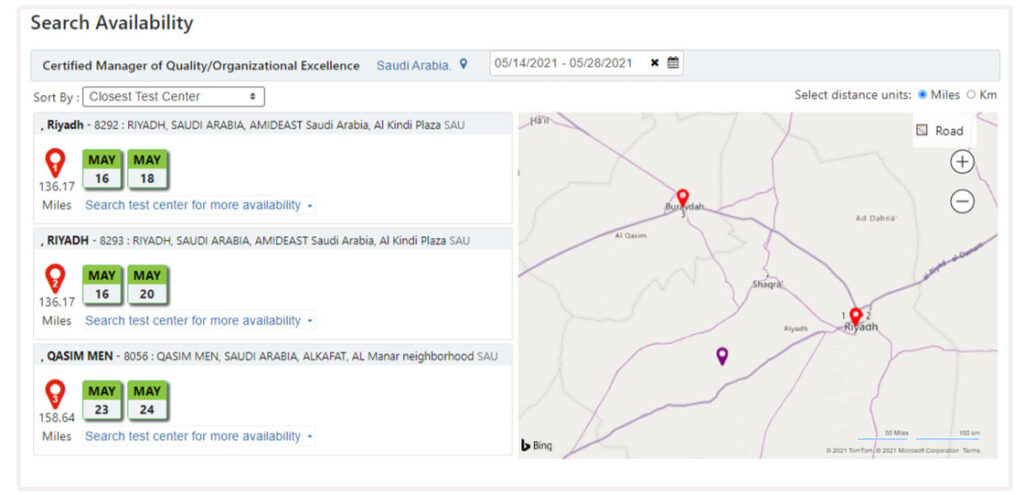1024x495 pixels.
Task: Click the date range input field
Action: [x=566, y=63]
